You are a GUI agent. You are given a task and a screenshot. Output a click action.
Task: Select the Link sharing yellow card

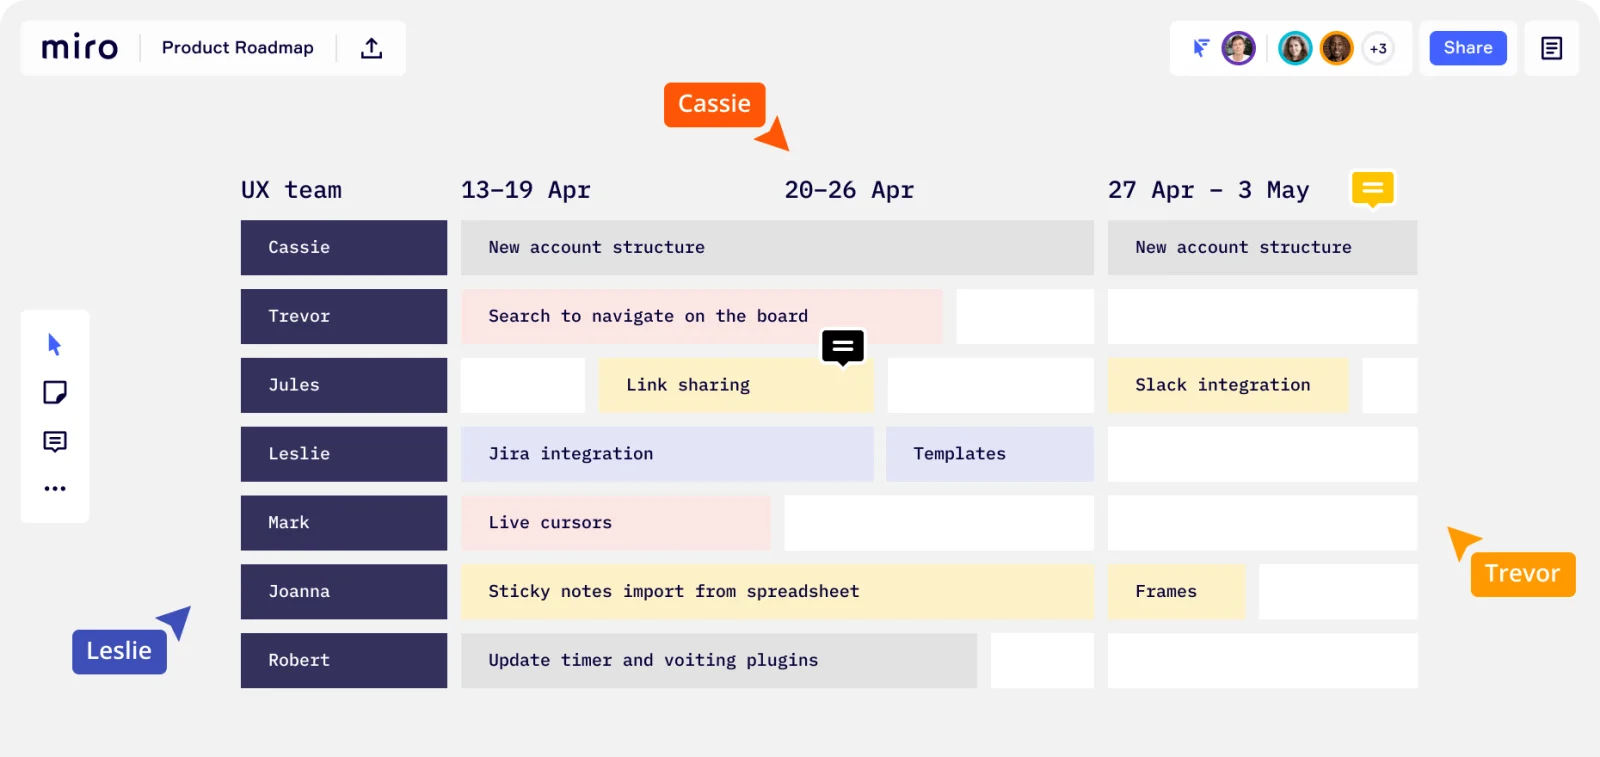click(x=736, y=385)
